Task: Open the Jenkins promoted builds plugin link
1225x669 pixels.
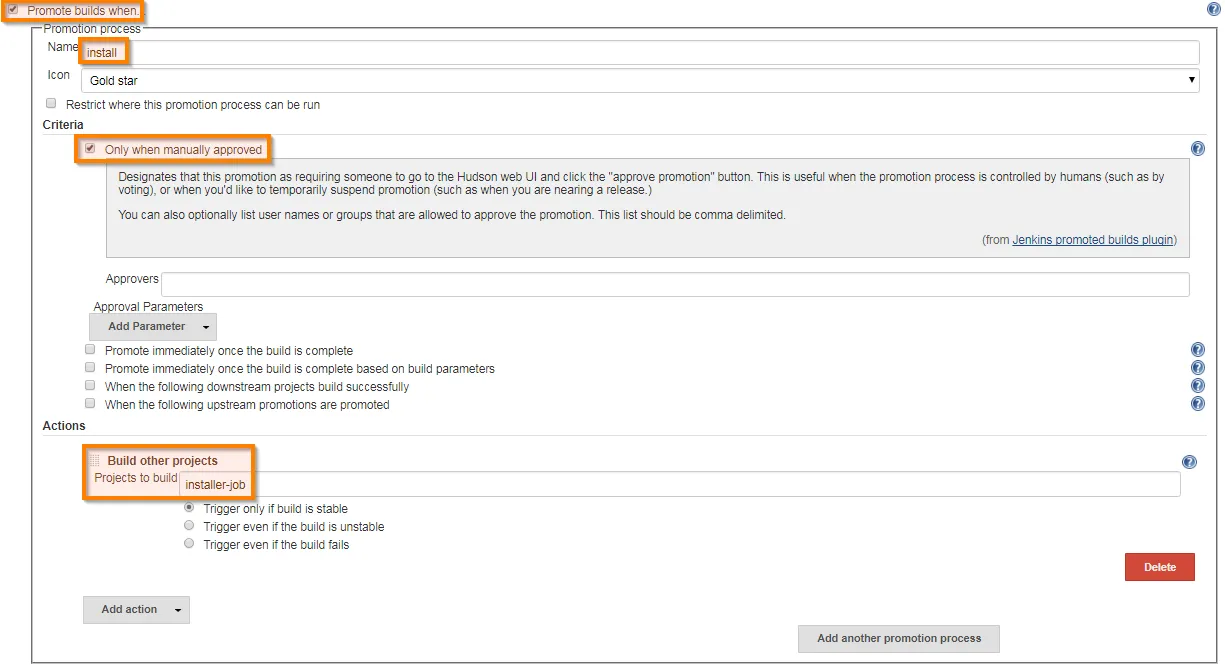Action: point(1092,240)
